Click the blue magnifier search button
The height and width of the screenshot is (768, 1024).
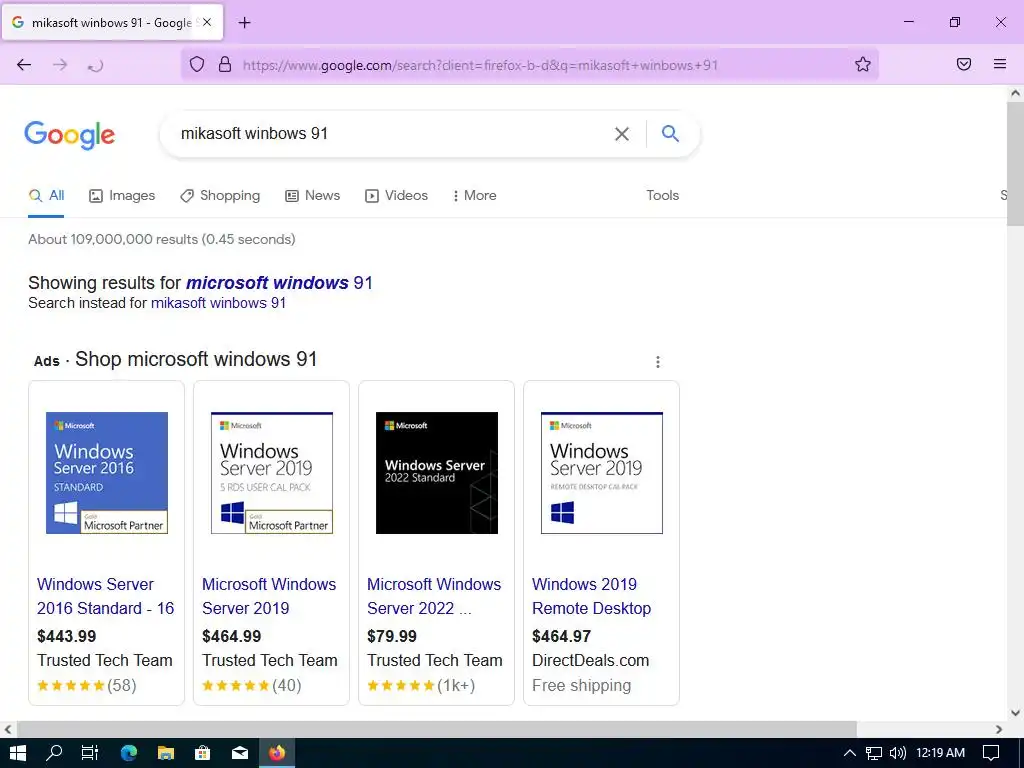(670, 133)
